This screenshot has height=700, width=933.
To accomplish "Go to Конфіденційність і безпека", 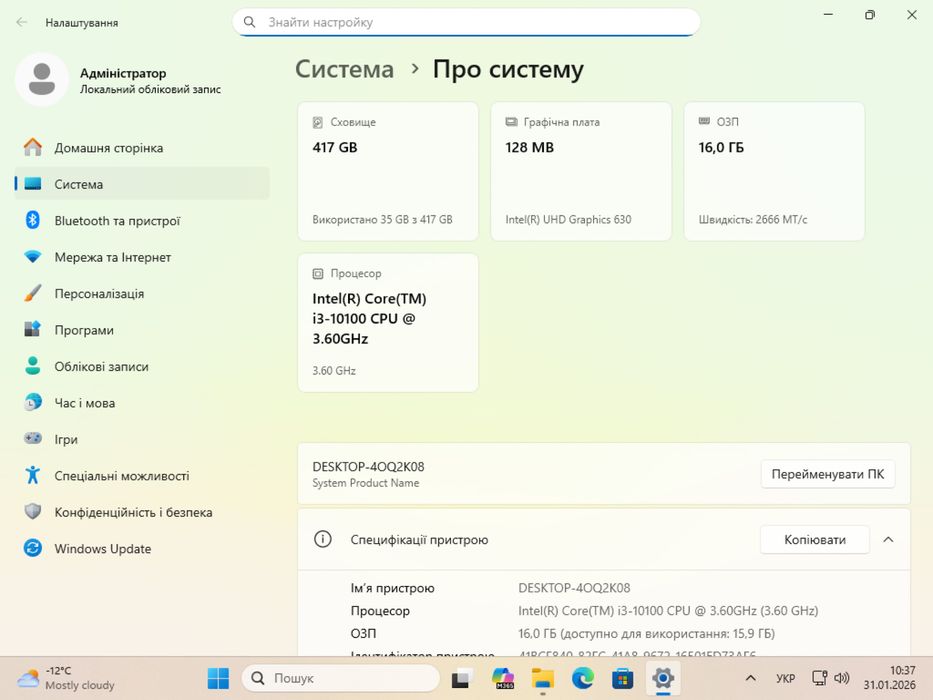I will pyautogui.click(x=142, y=511).
